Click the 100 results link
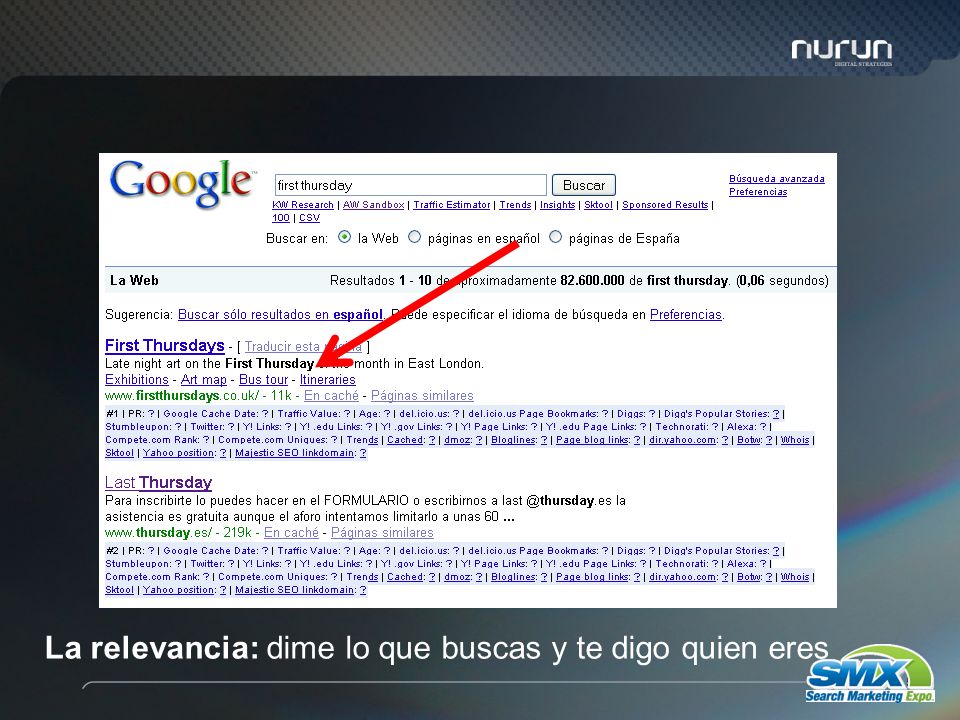This screenshot has width=960, height=720. 280,218
